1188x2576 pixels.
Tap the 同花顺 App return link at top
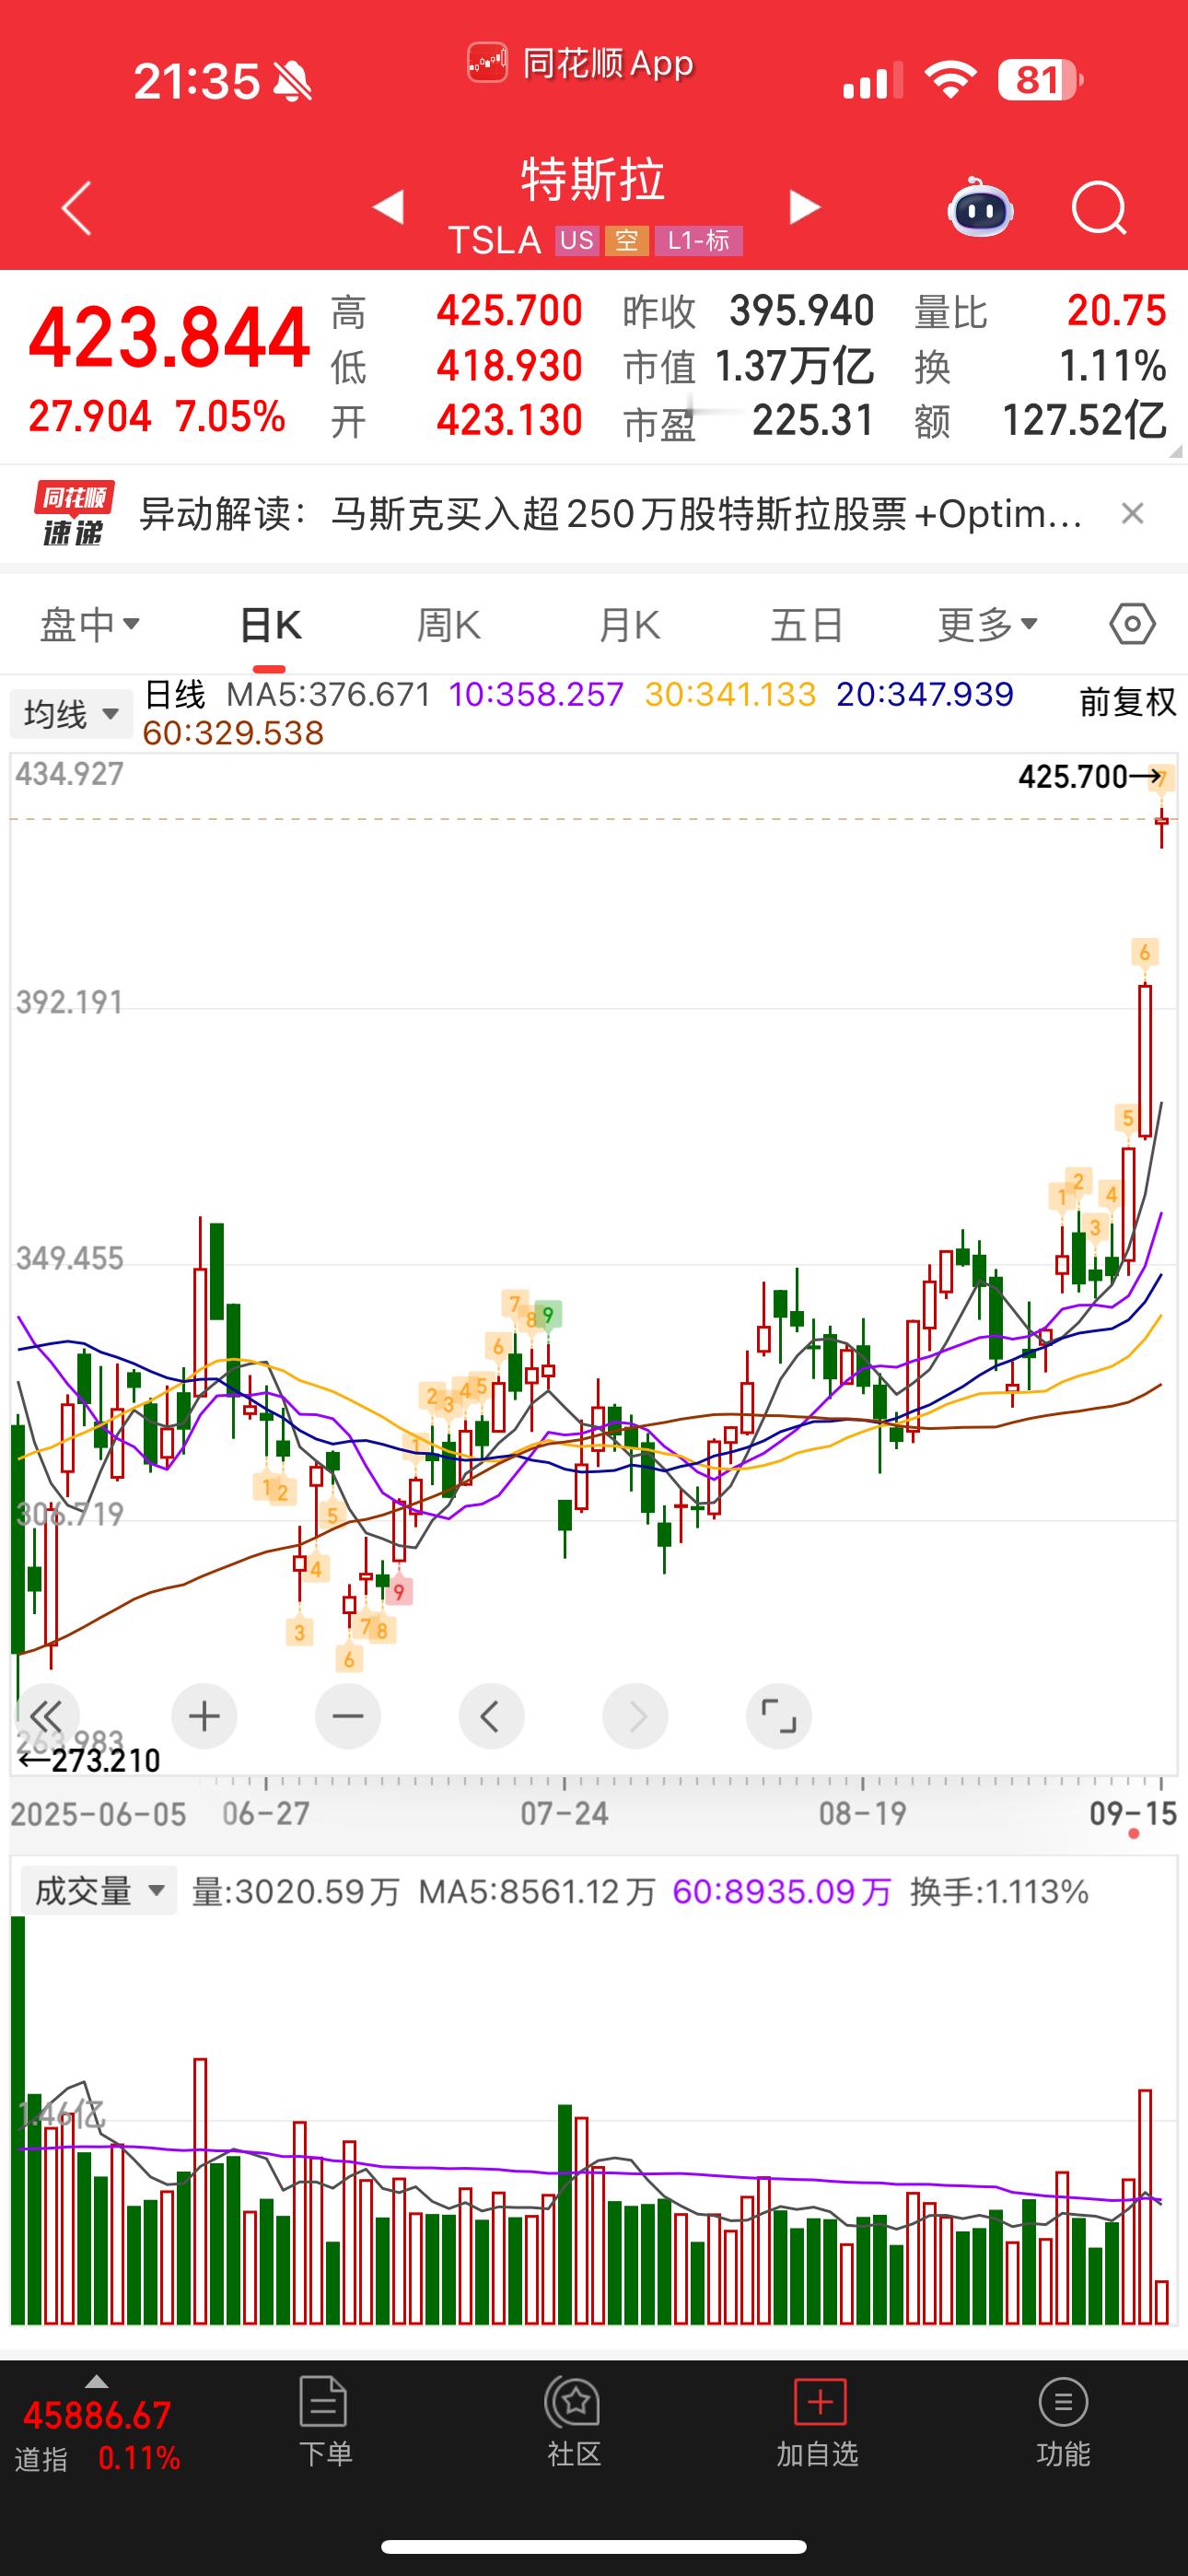tap(580, 64)
